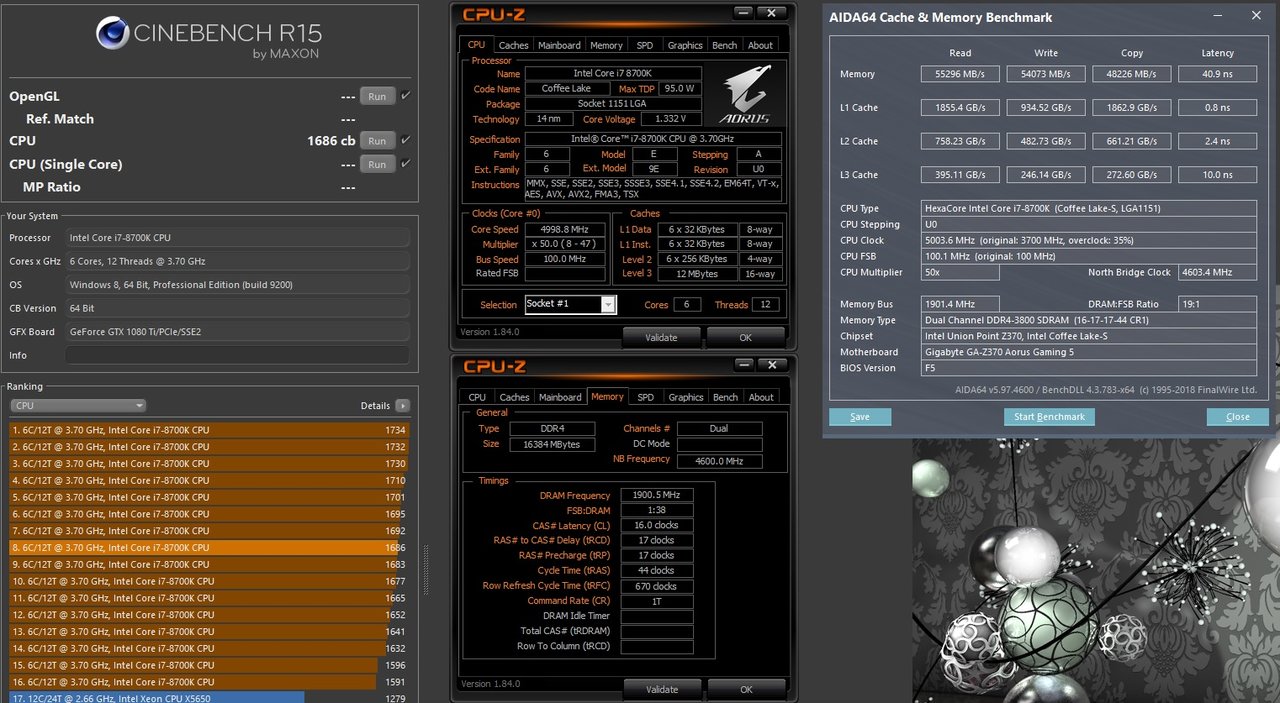This screenshot has width=1280, height=703.
Task: Click the Memory Read value 55296 MB/s
Action: click(960, 74)
